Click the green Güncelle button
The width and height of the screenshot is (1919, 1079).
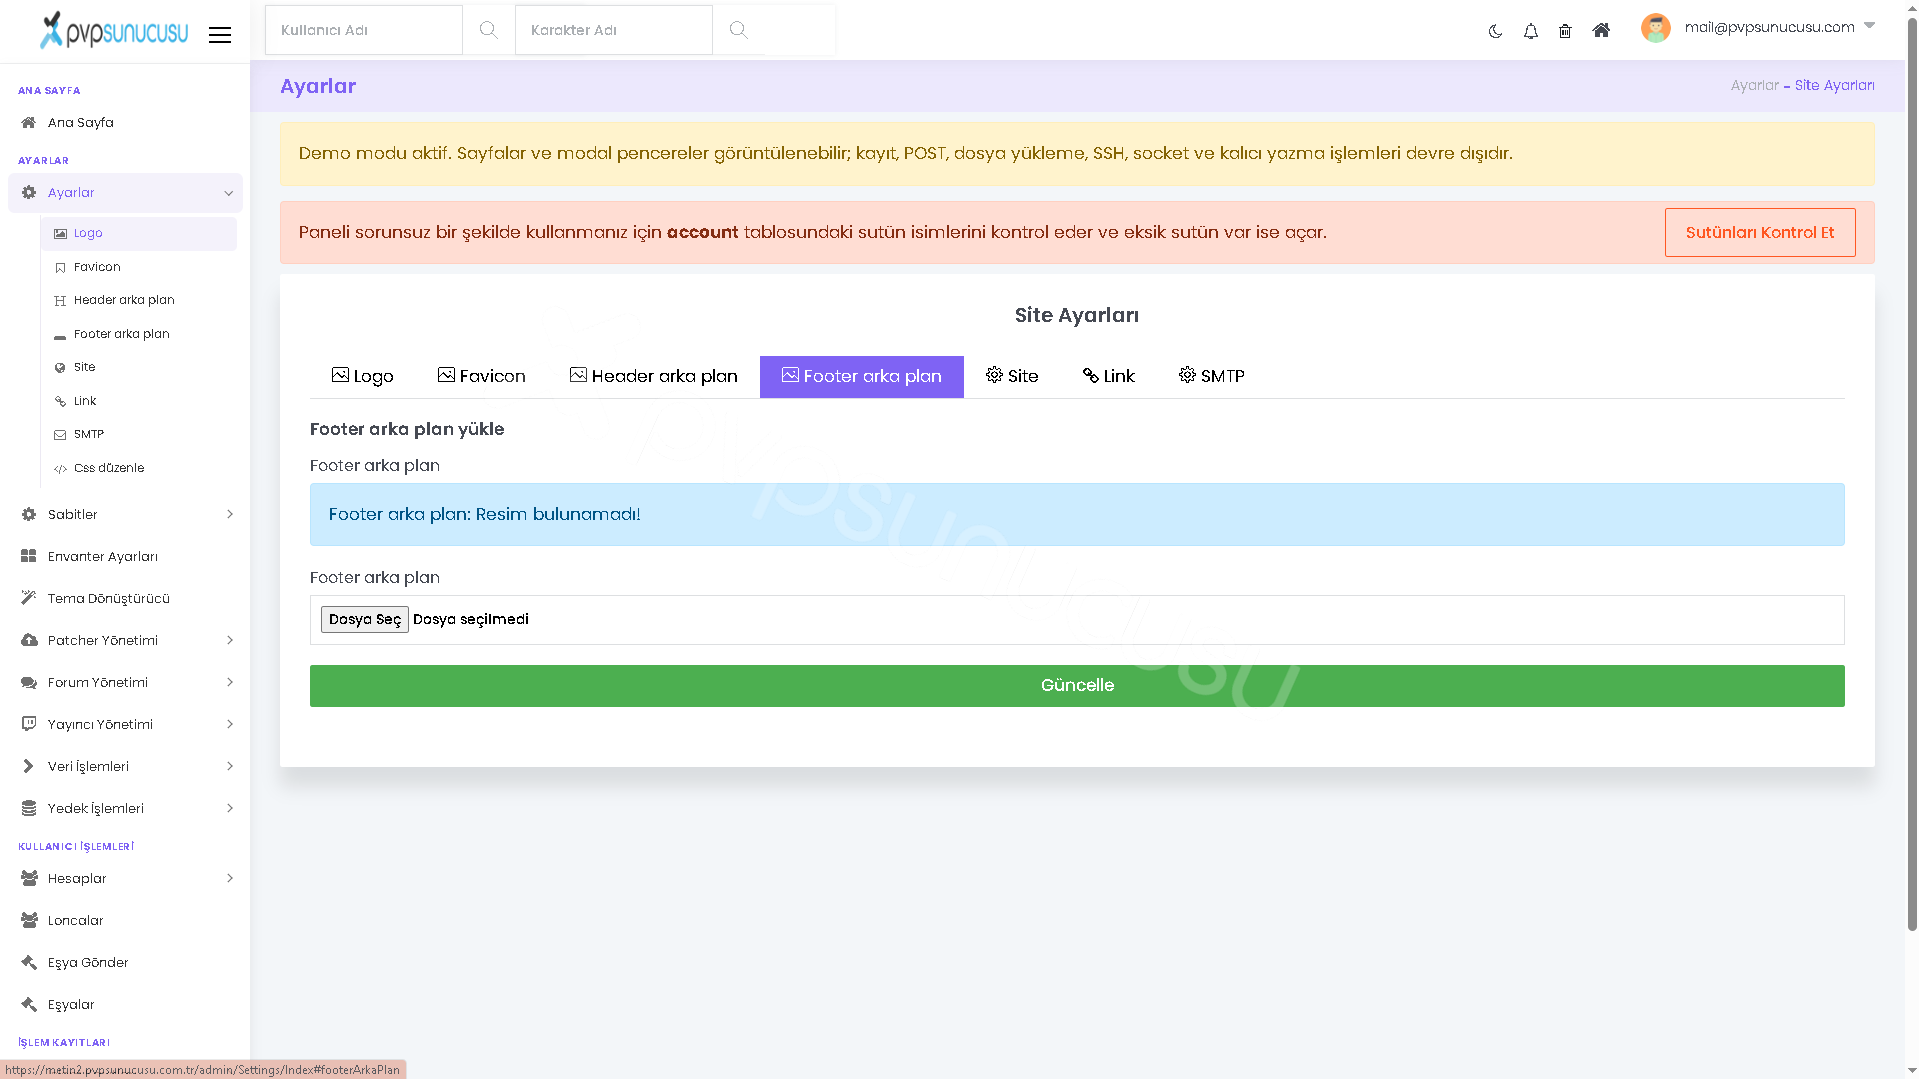(x=1076, y=686)
